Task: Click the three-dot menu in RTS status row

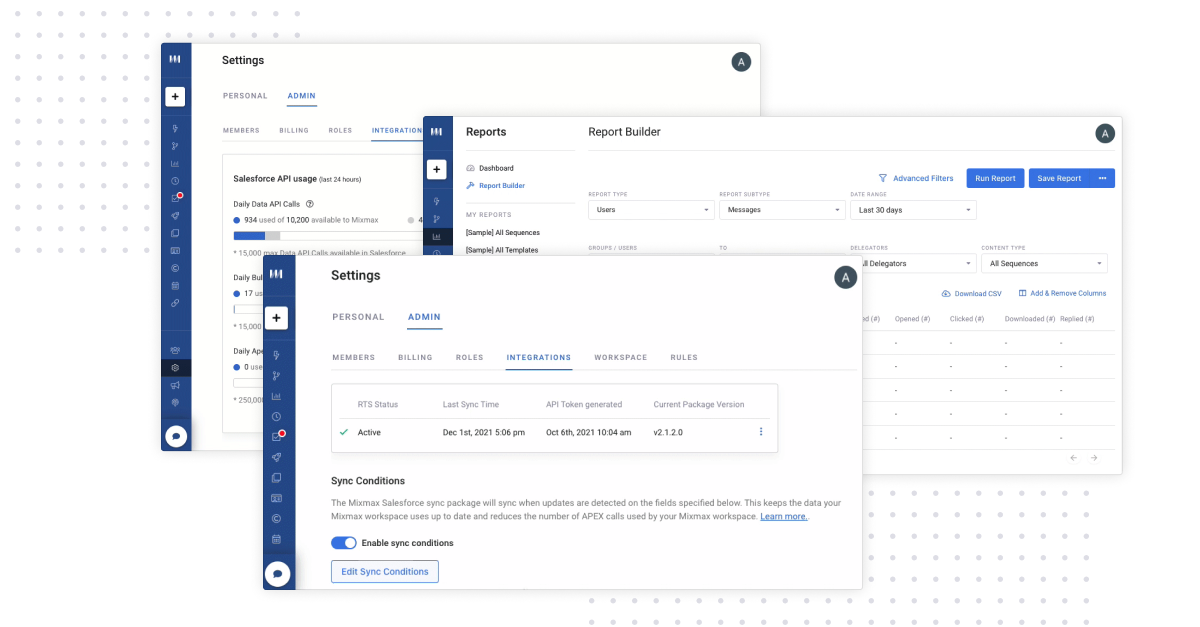Action: click(x=761, y=432)
